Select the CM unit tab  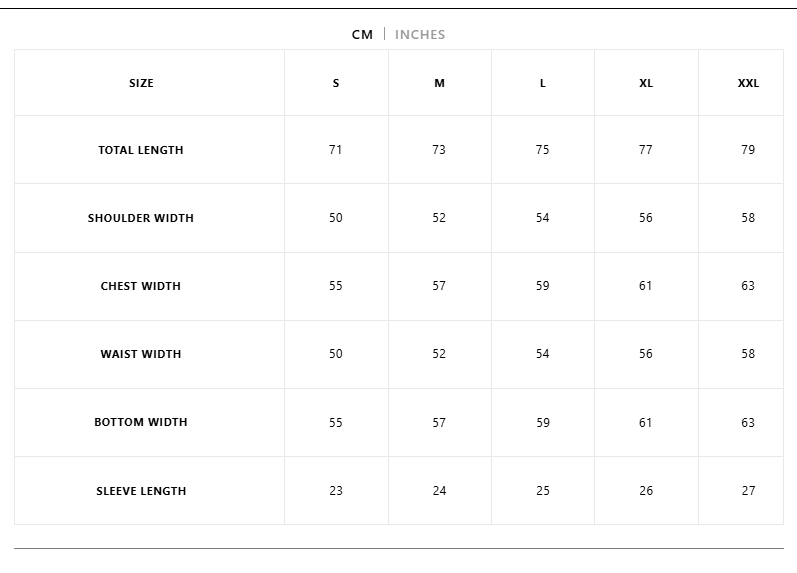pyautogui.click(x=362, y=35)
